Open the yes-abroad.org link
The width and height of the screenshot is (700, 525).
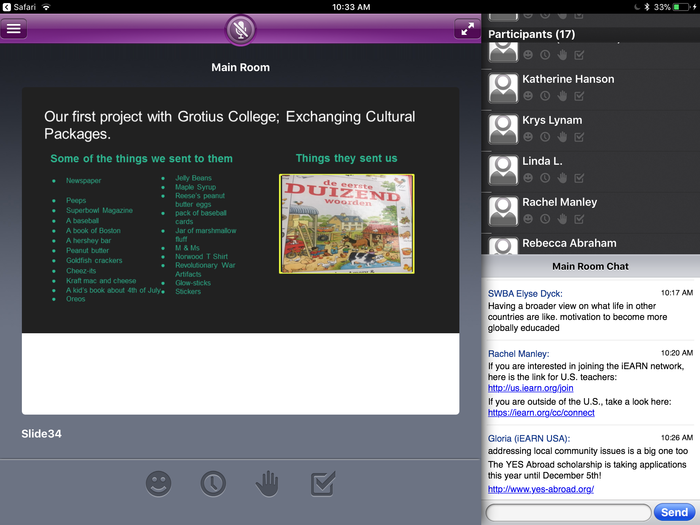tap(528, 489)
